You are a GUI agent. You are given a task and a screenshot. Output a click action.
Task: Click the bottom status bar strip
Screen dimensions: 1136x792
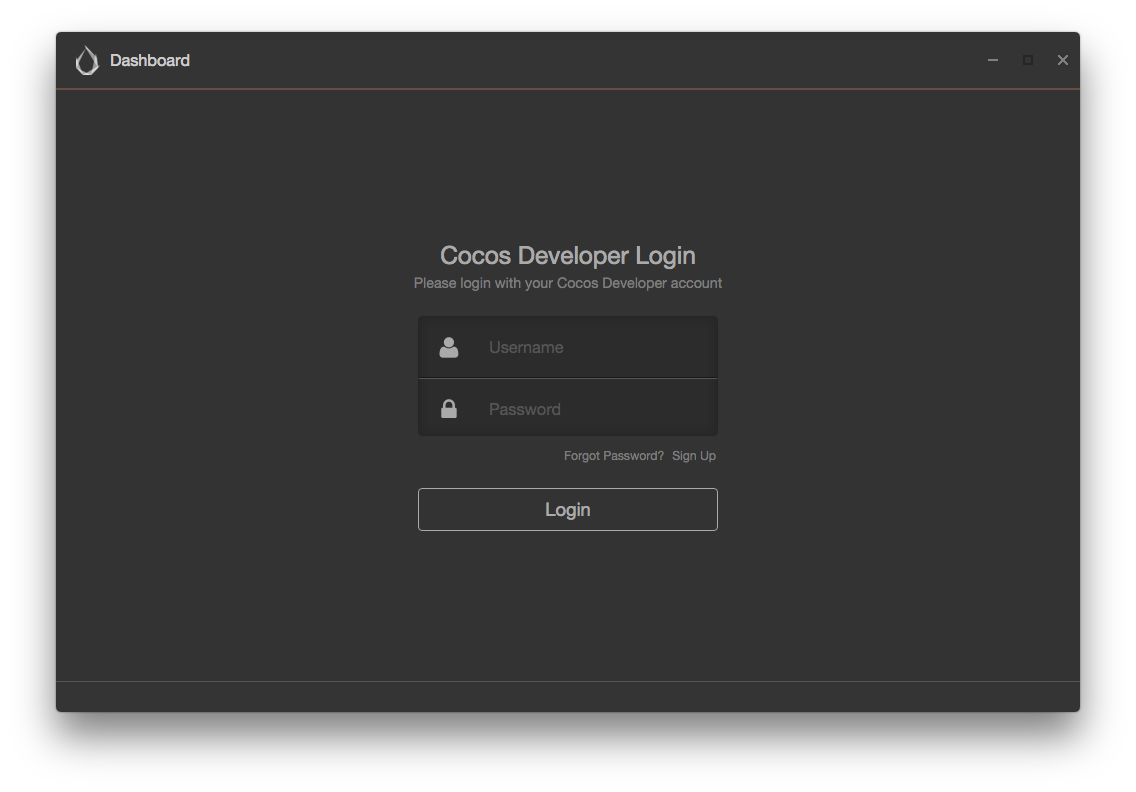click(567, 696)
